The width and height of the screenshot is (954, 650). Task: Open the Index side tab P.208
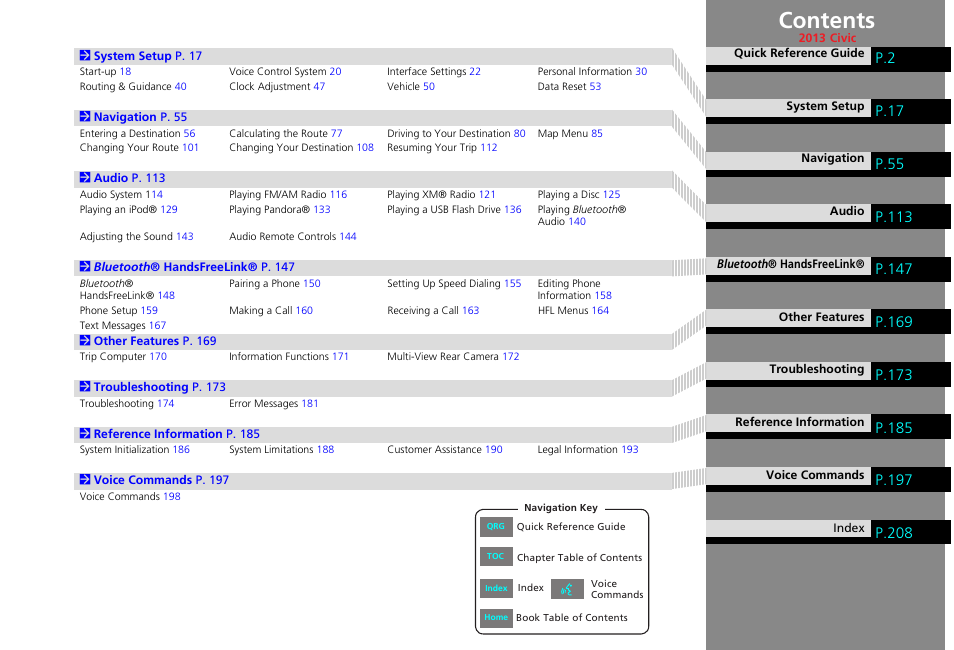click(828, 531)
